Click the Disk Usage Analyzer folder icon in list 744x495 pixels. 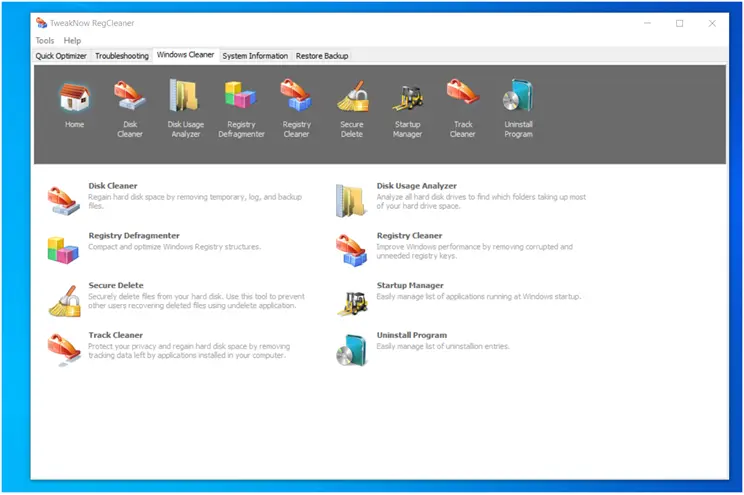tap(352, 201)
